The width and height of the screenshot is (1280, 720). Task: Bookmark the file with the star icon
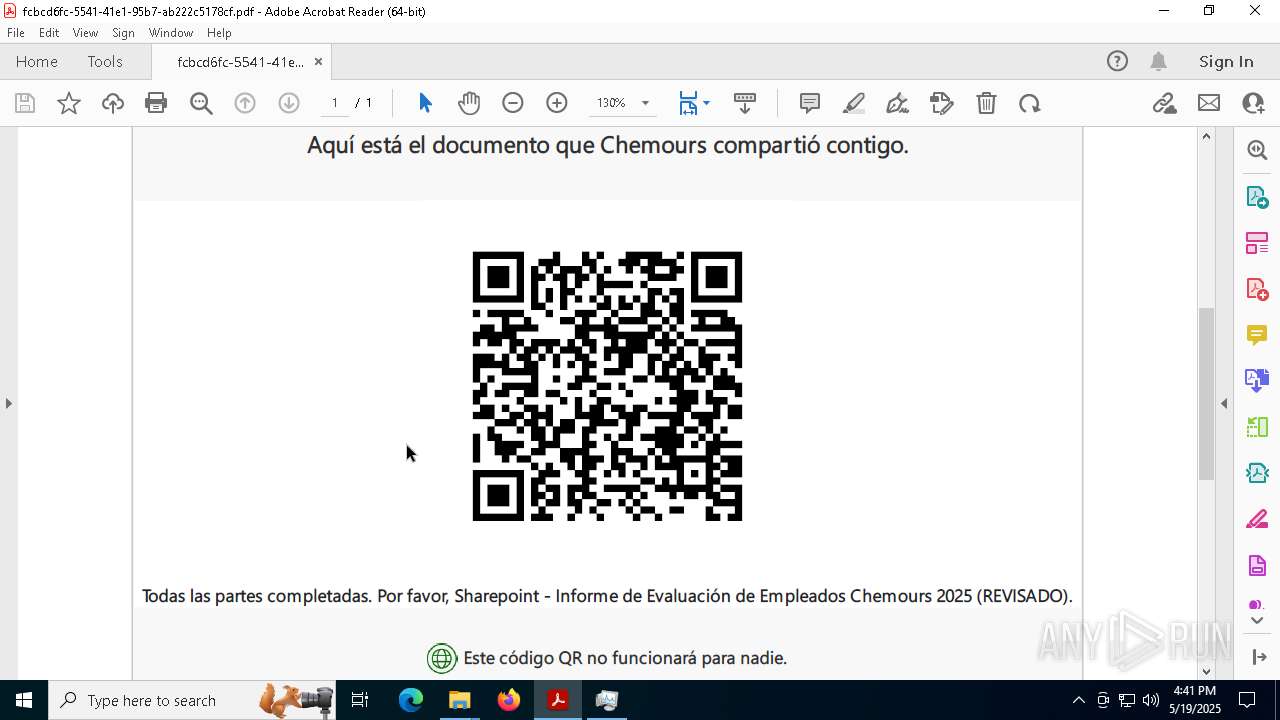point(69,103)
